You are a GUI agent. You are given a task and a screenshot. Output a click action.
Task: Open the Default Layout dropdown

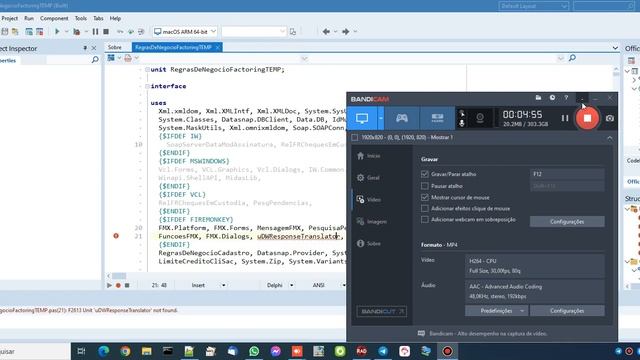coord(533,6)
